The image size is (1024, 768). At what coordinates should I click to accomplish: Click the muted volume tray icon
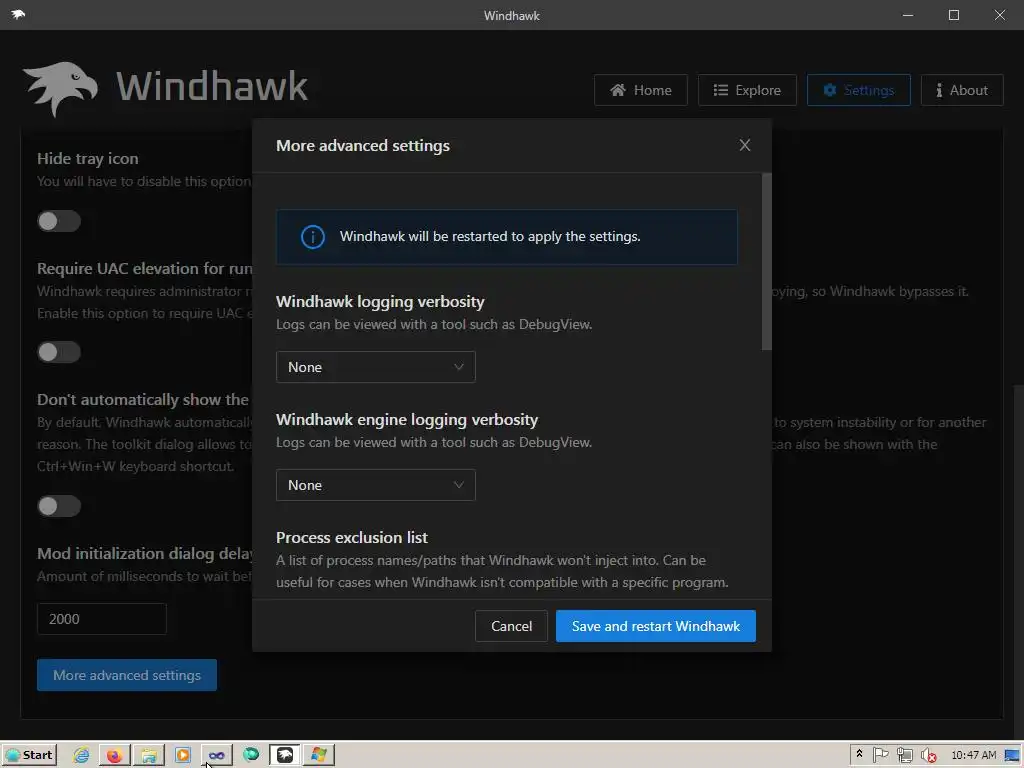tap(928, 755)
